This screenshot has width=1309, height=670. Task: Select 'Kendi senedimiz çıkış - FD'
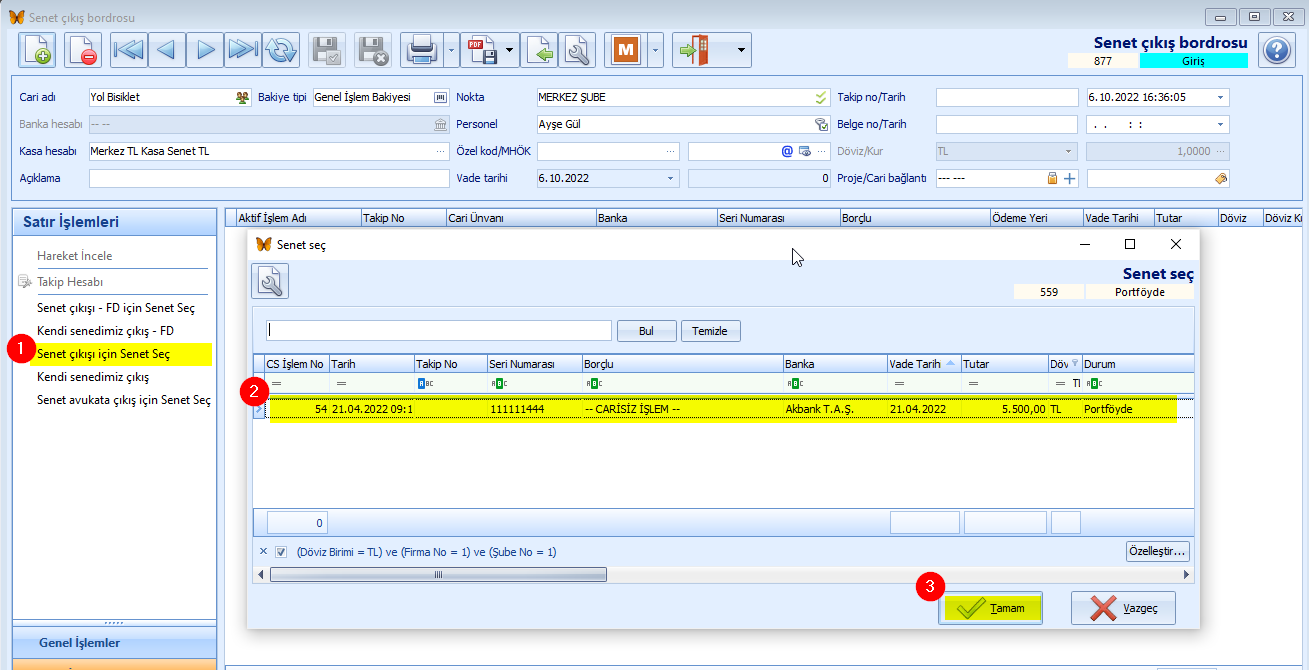click(x=106, y=330)
